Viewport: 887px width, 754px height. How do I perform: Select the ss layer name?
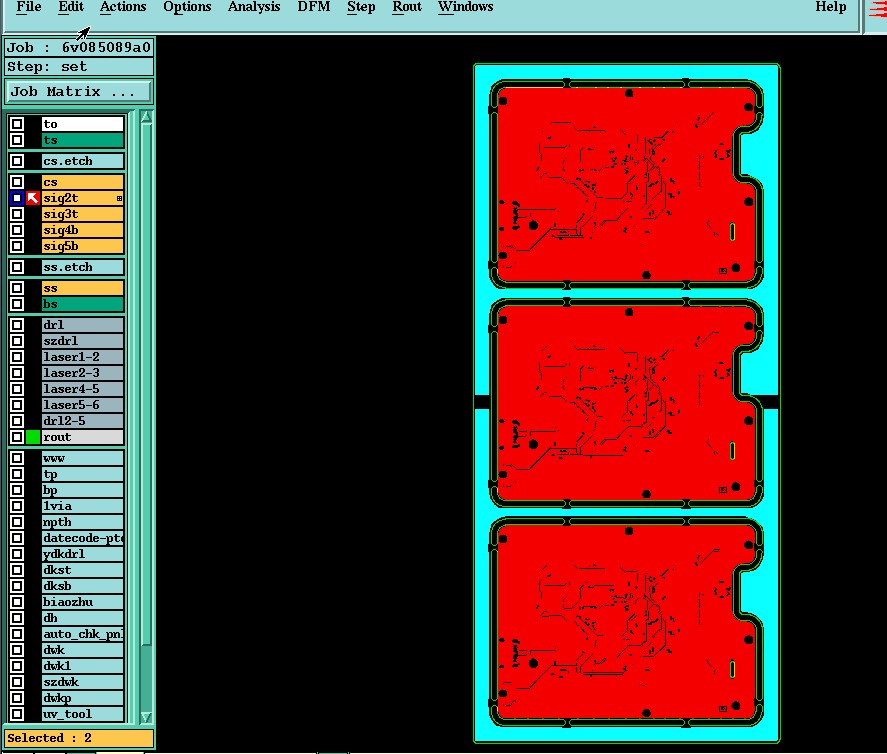tap(83, 288)
